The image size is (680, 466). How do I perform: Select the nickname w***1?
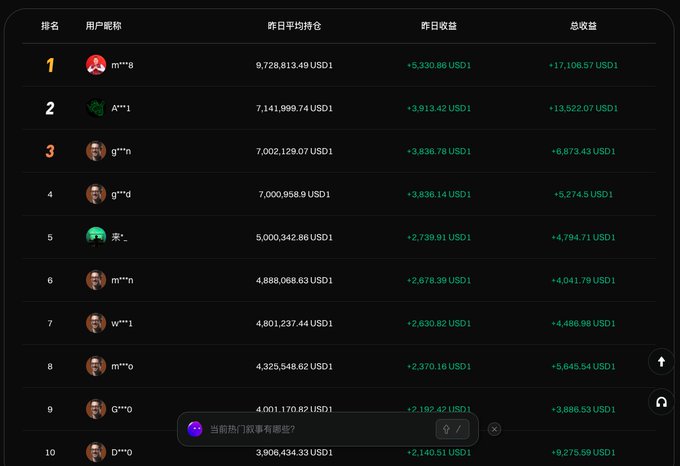click(x=122, y=323)
